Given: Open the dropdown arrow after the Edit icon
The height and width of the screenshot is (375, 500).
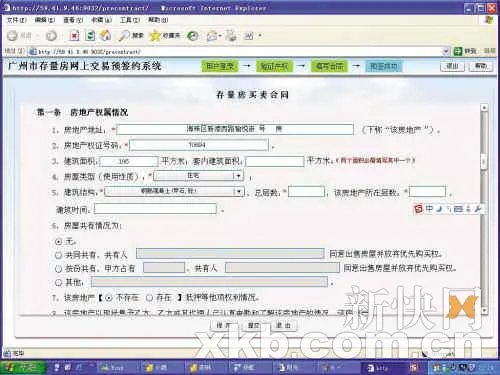Looking at the screenshot, I should pyautogui.click(x=260, y=35).
